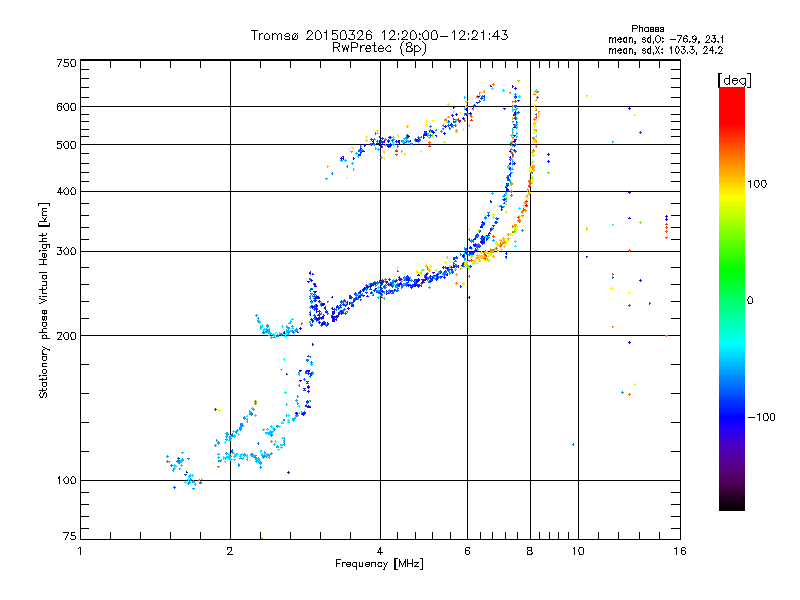Click the x-axis tick label '10'

[578, 551]
